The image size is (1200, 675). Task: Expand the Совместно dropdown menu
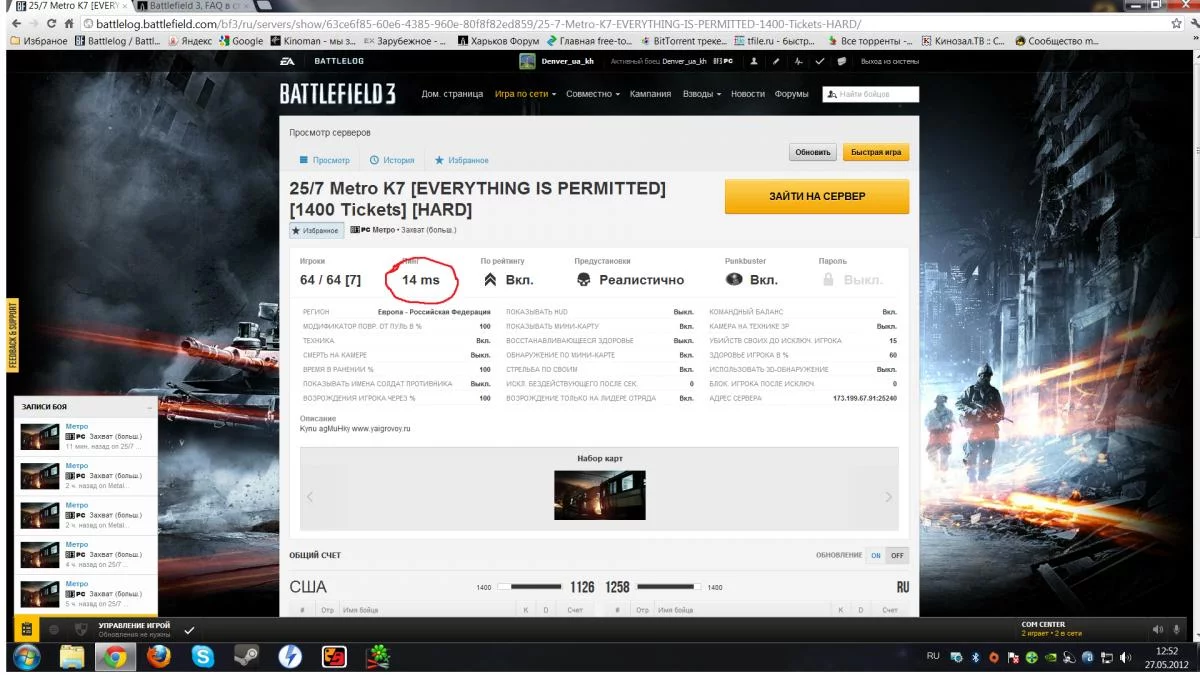[x=592, y=94]
